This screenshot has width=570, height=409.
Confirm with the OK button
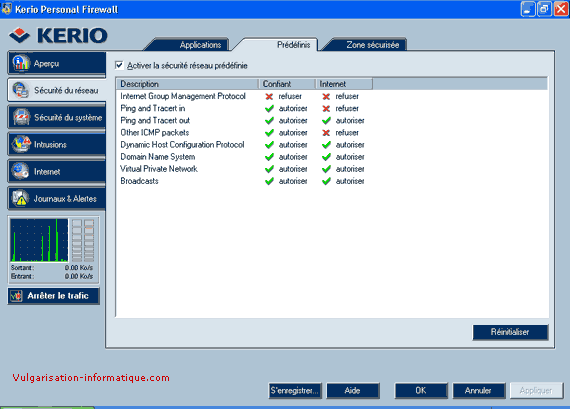tap(421, 390)
